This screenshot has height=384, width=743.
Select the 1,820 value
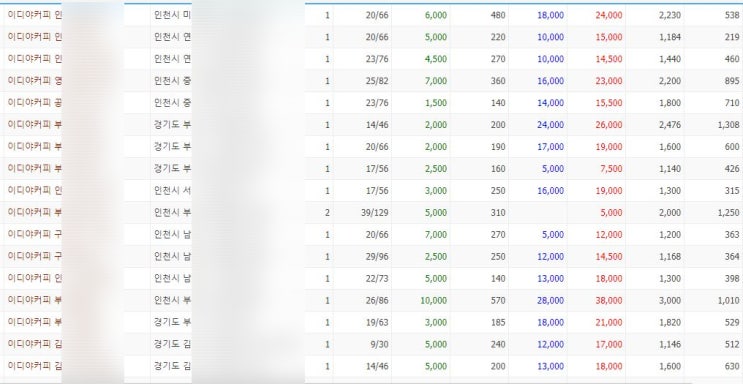(670, 322)
